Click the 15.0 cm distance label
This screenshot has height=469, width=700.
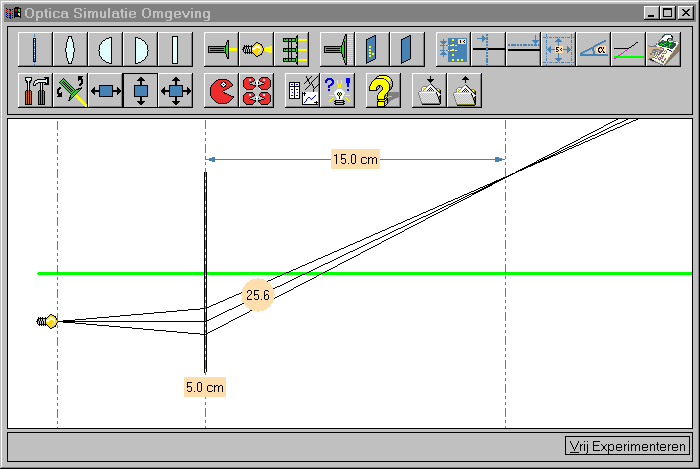tap(355, 159)
